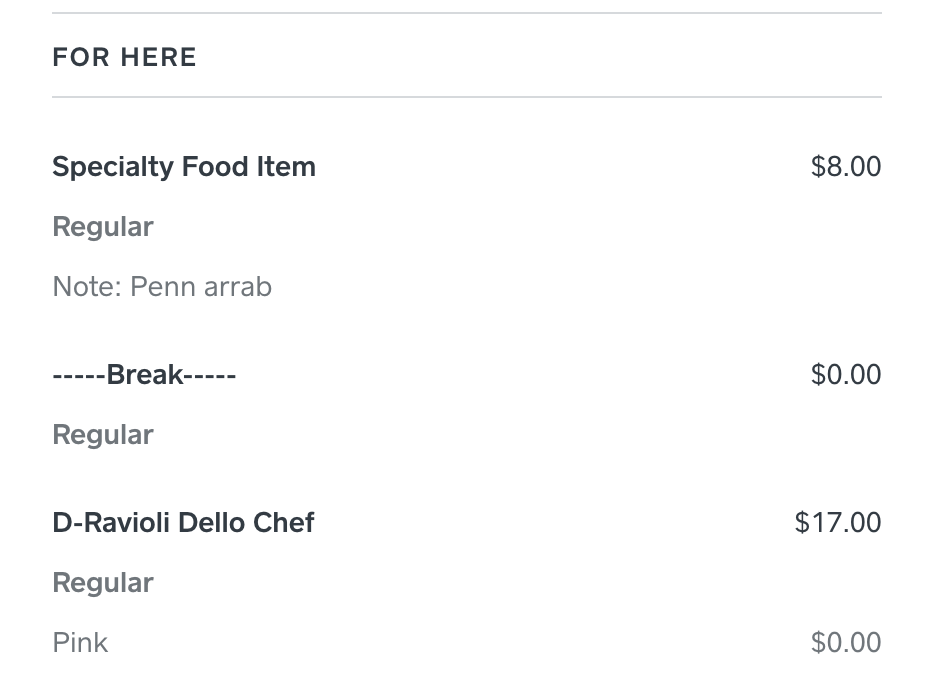The image size is (950, 686).
Task: Select the word Specialty in the first item
Action: (113, 167)
